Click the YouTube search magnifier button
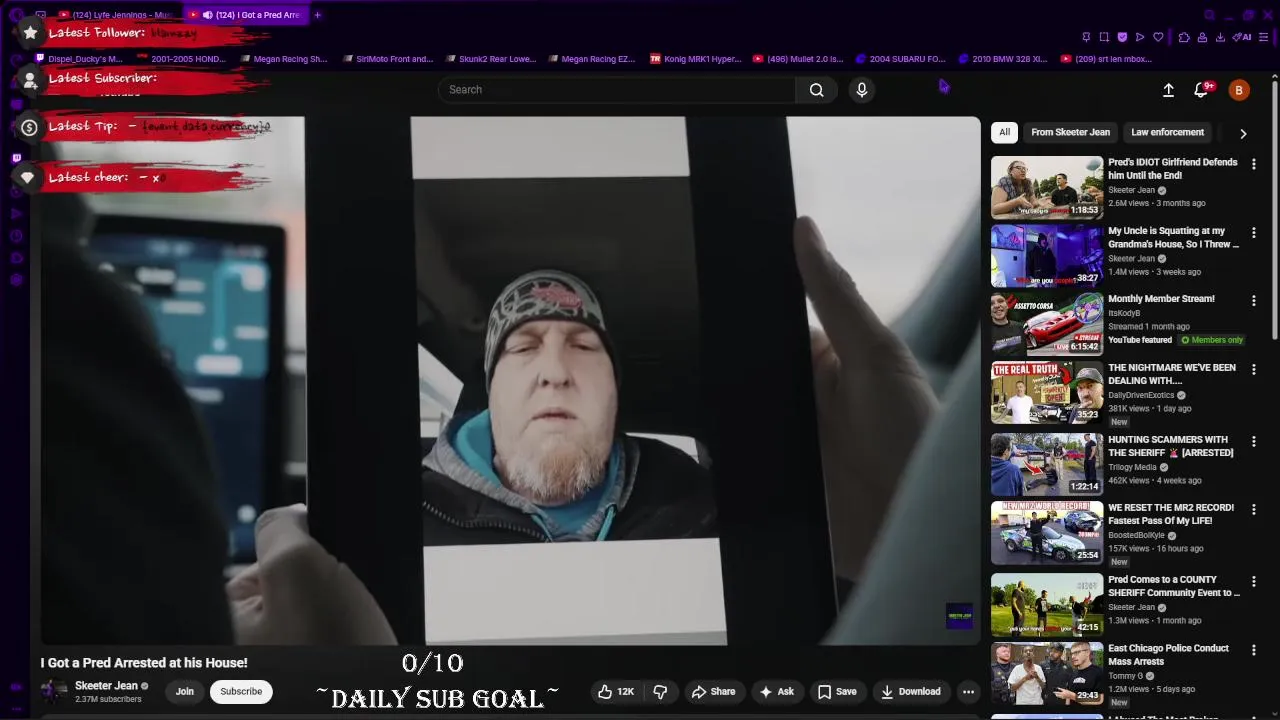The image size is (1280, 720). [817, 90]
